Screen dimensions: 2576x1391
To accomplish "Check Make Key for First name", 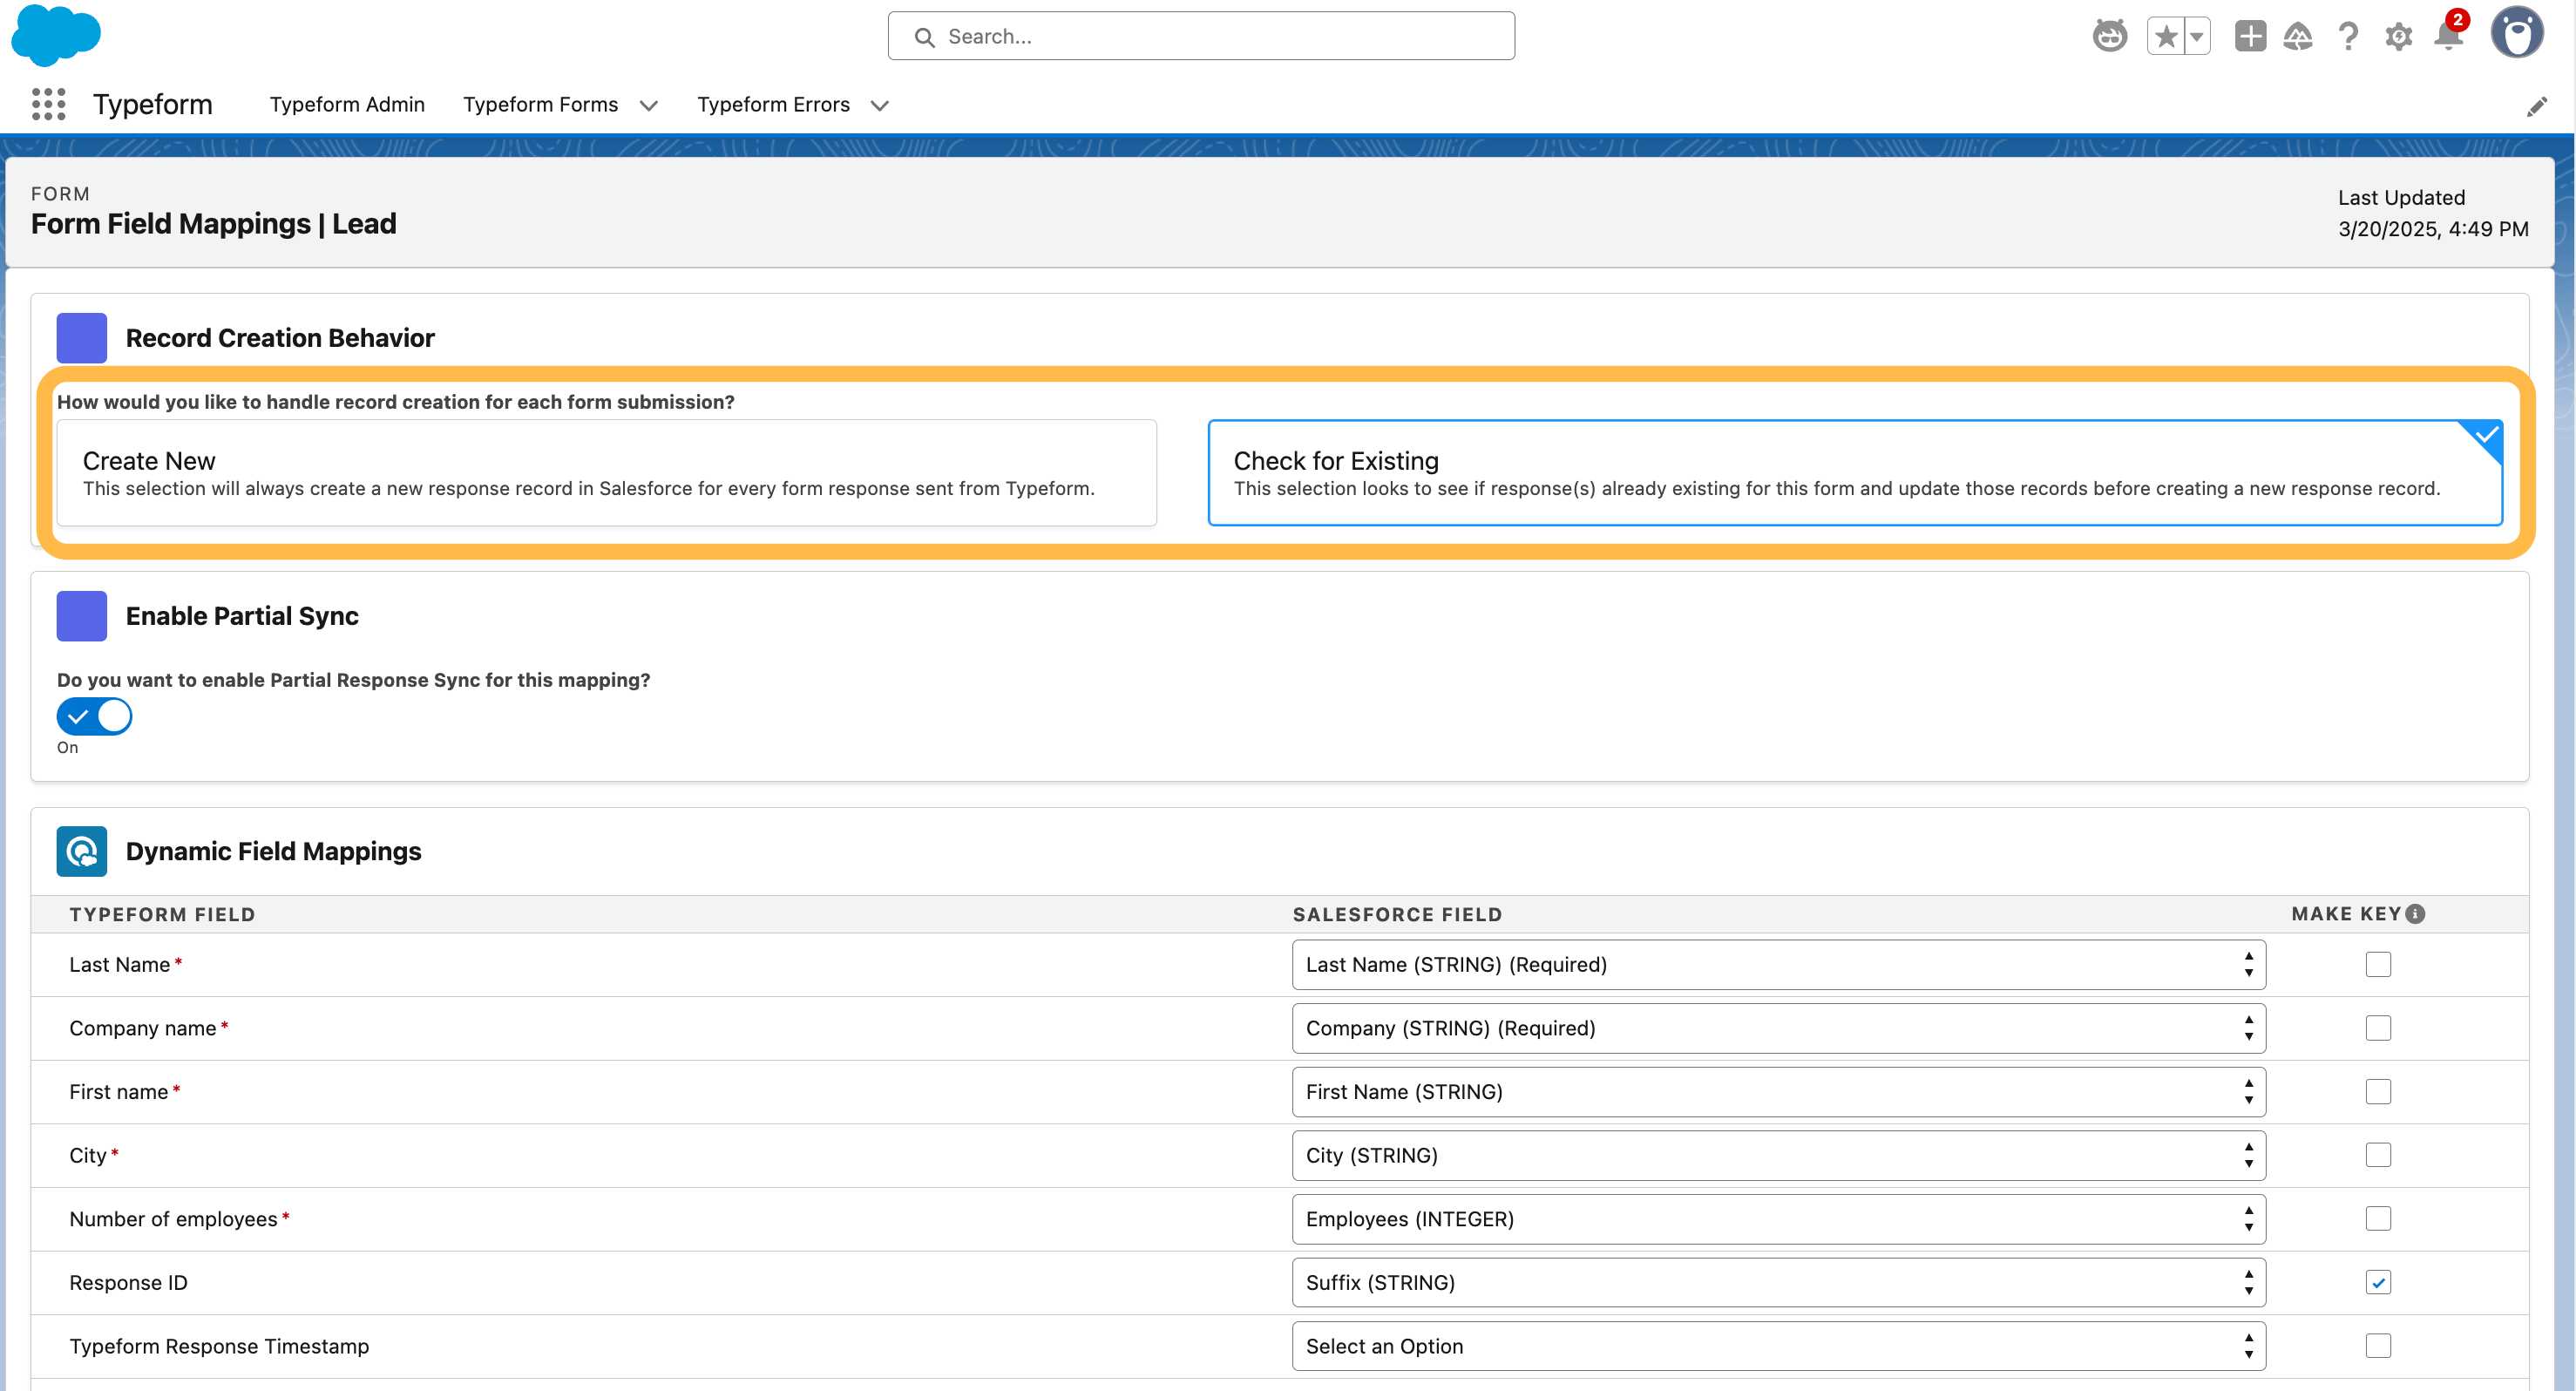I will (x=2378, y=1092).
